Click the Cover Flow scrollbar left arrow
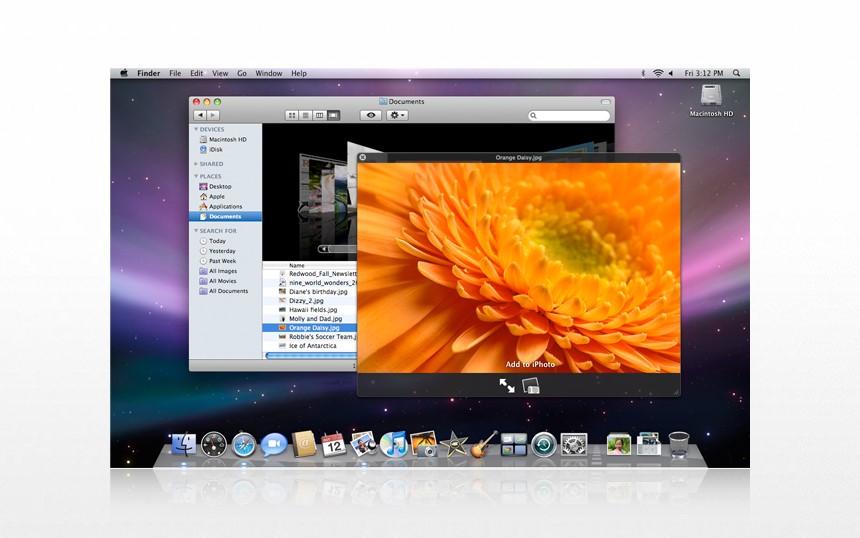Image resolution: width=860 pixels, height=538 pixels. (x=324, y=249)
